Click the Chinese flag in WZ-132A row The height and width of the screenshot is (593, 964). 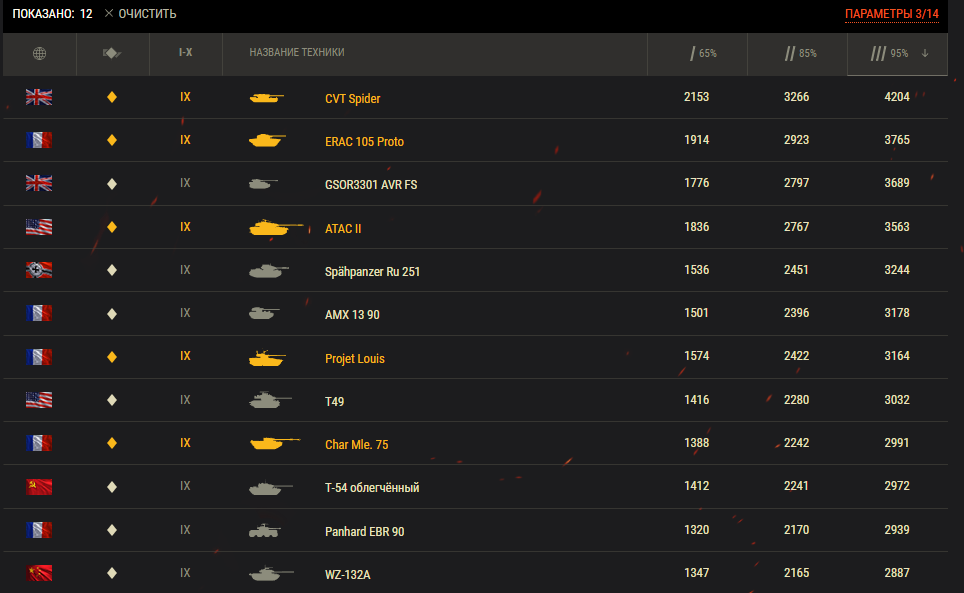[39, 573]
